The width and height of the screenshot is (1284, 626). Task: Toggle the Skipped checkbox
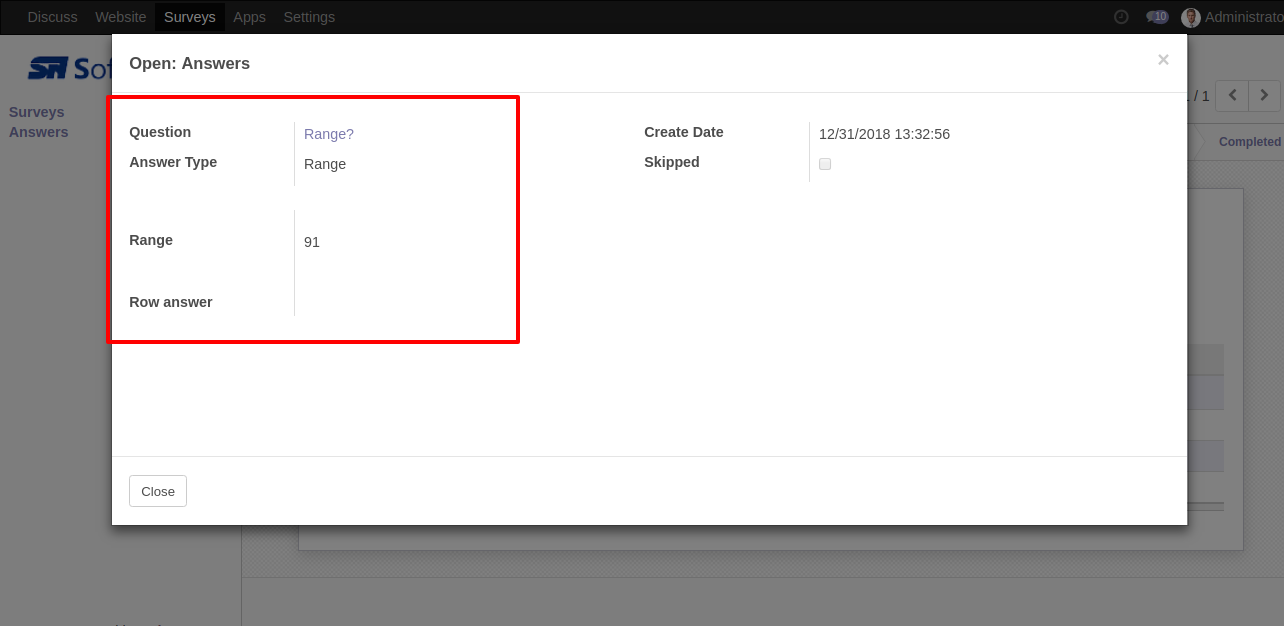825,164
